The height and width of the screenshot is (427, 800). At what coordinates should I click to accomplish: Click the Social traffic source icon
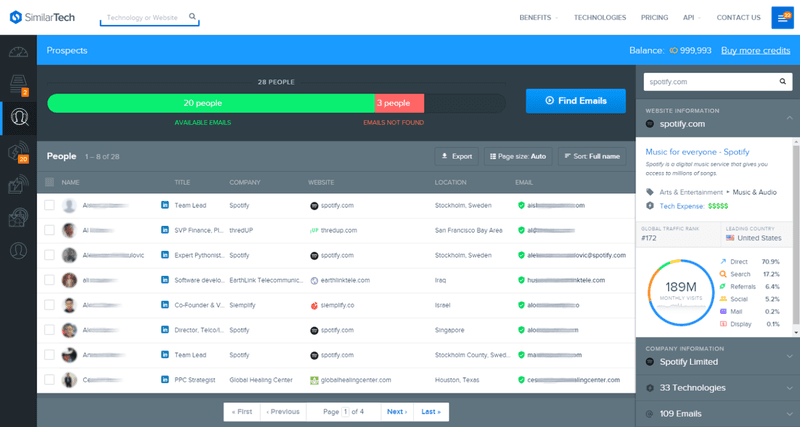tap(723, 299)
